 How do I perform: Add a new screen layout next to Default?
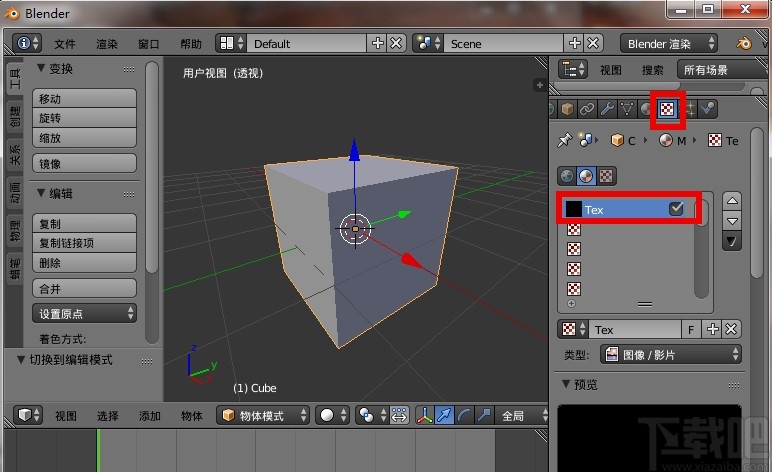(x=377, y=43)
